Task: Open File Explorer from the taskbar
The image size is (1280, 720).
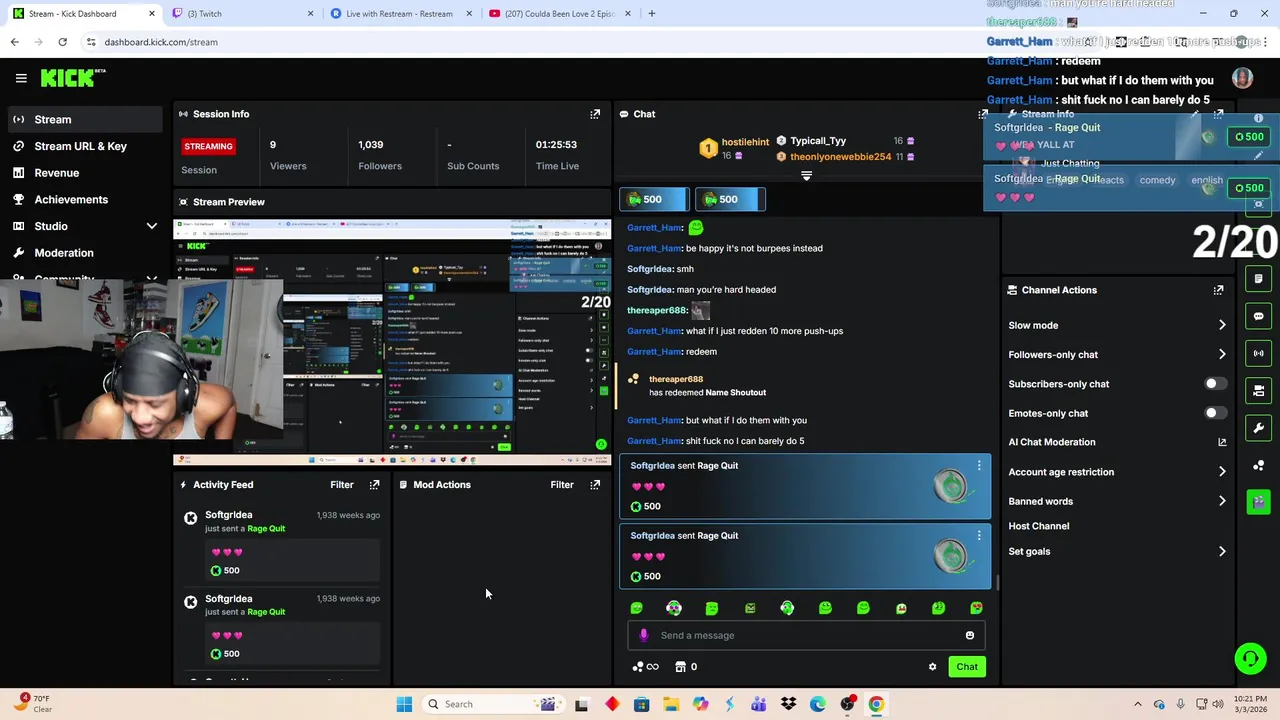Action: tap(670, 704)
